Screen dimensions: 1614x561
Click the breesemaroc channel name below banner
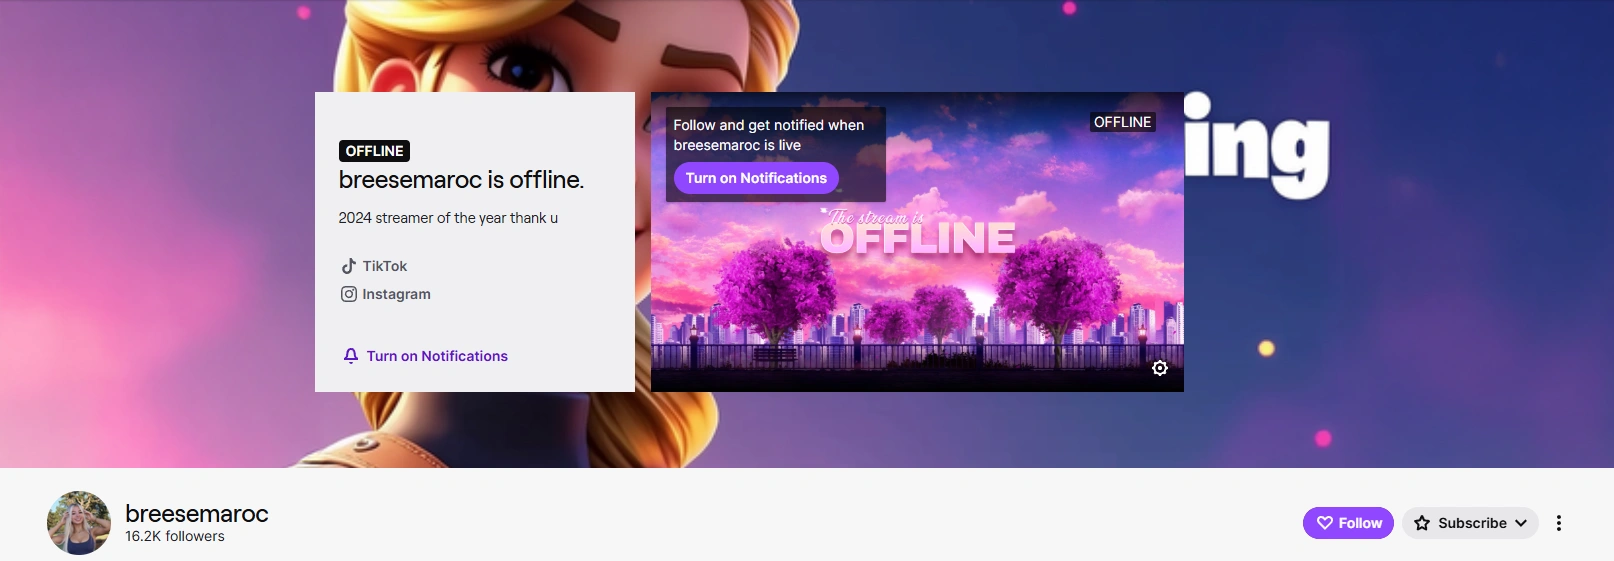point(197,513)
